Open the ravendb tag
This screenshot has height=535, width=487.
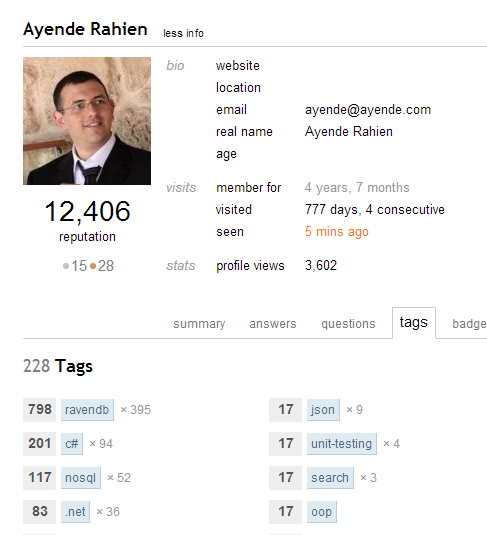[x=87, y=409]
